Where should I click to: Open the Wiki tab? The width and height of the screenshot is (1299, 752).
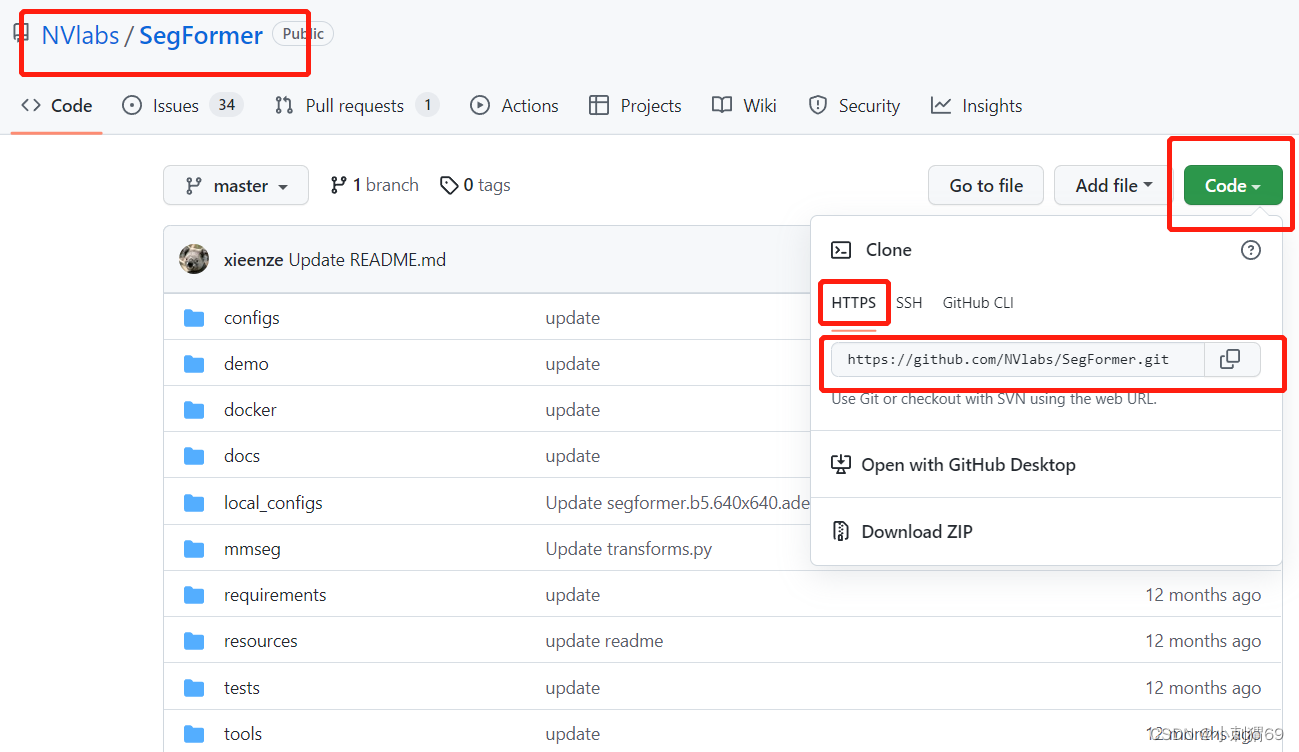pos(745,106)
